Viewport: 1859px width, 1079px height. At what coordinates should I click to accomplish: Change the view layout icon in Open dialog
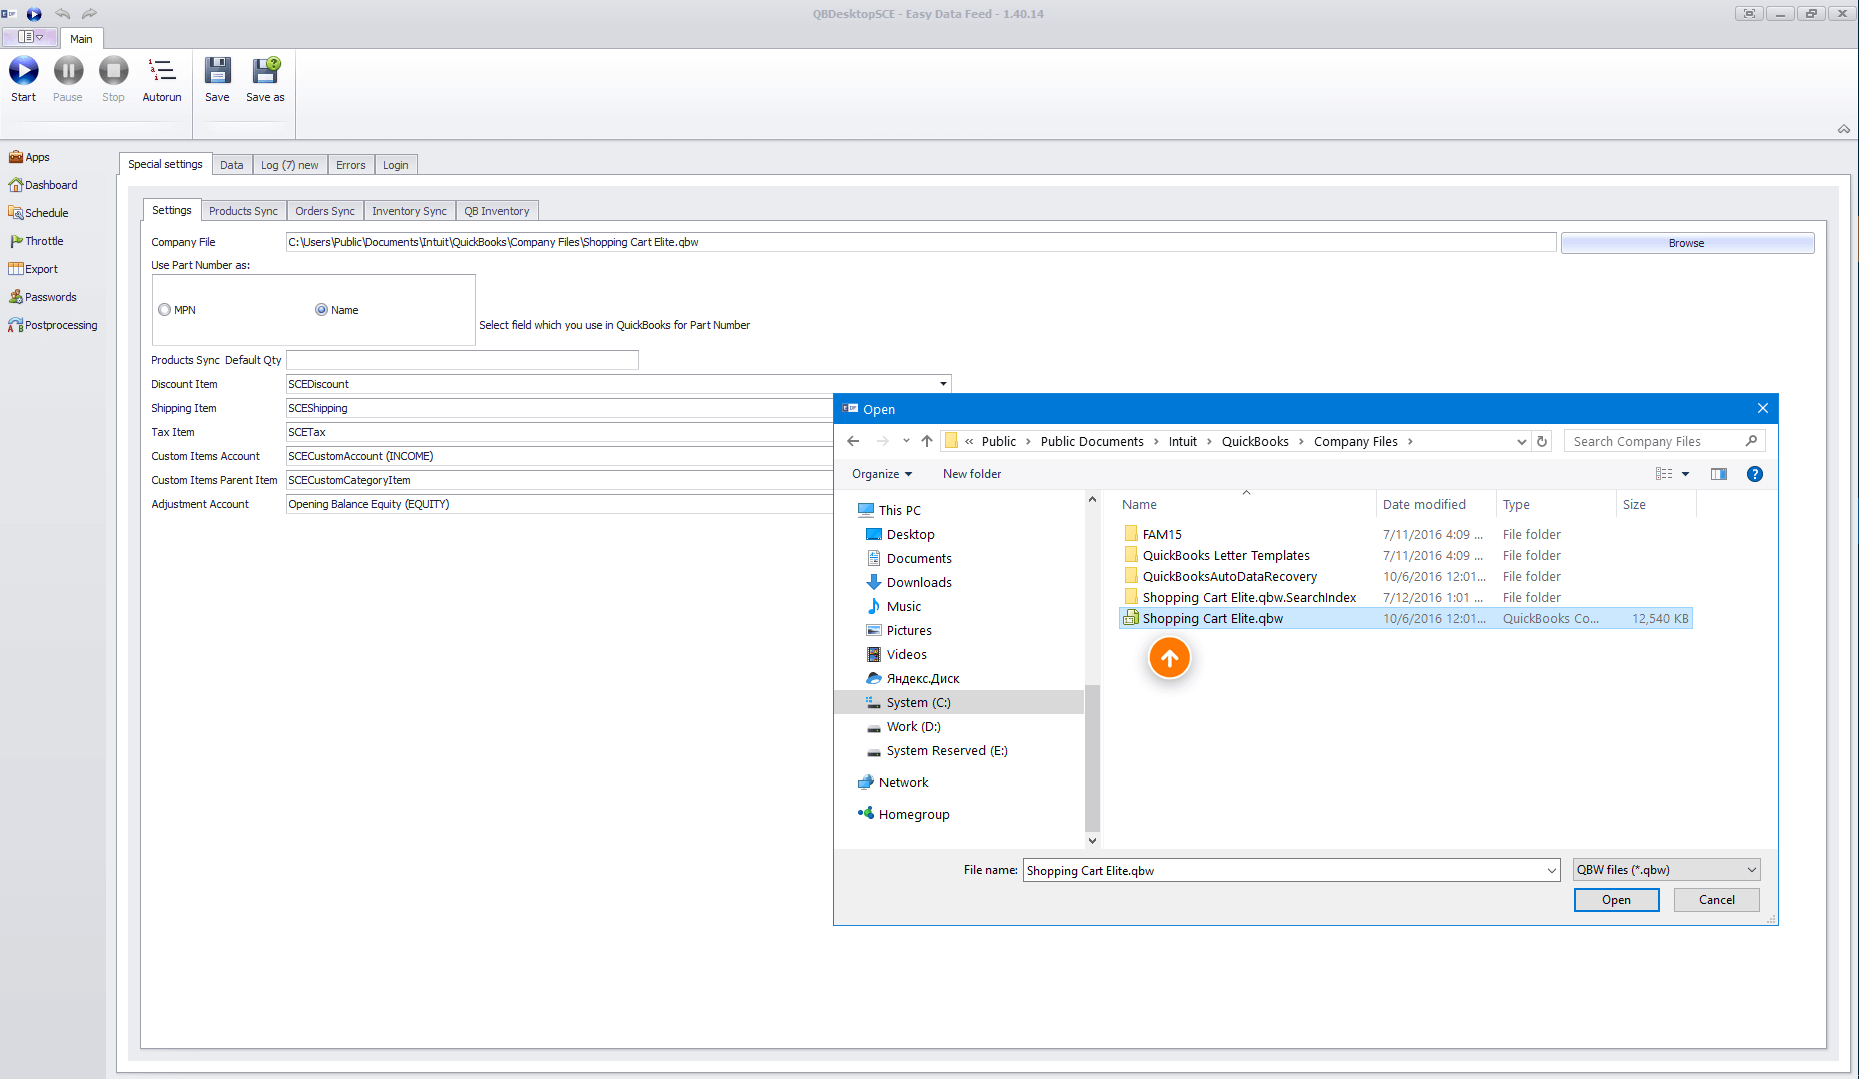click(1664, 474)
